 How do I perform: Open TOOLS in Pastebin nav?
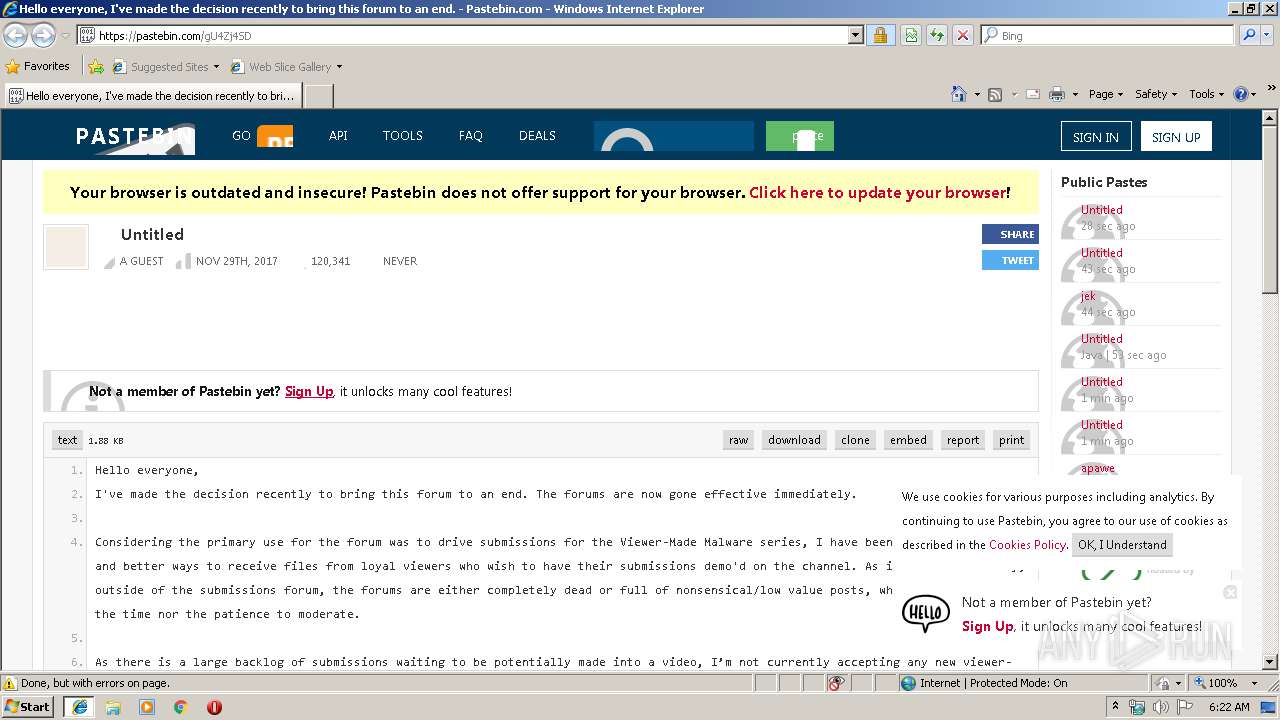click(x=402, y=136)
